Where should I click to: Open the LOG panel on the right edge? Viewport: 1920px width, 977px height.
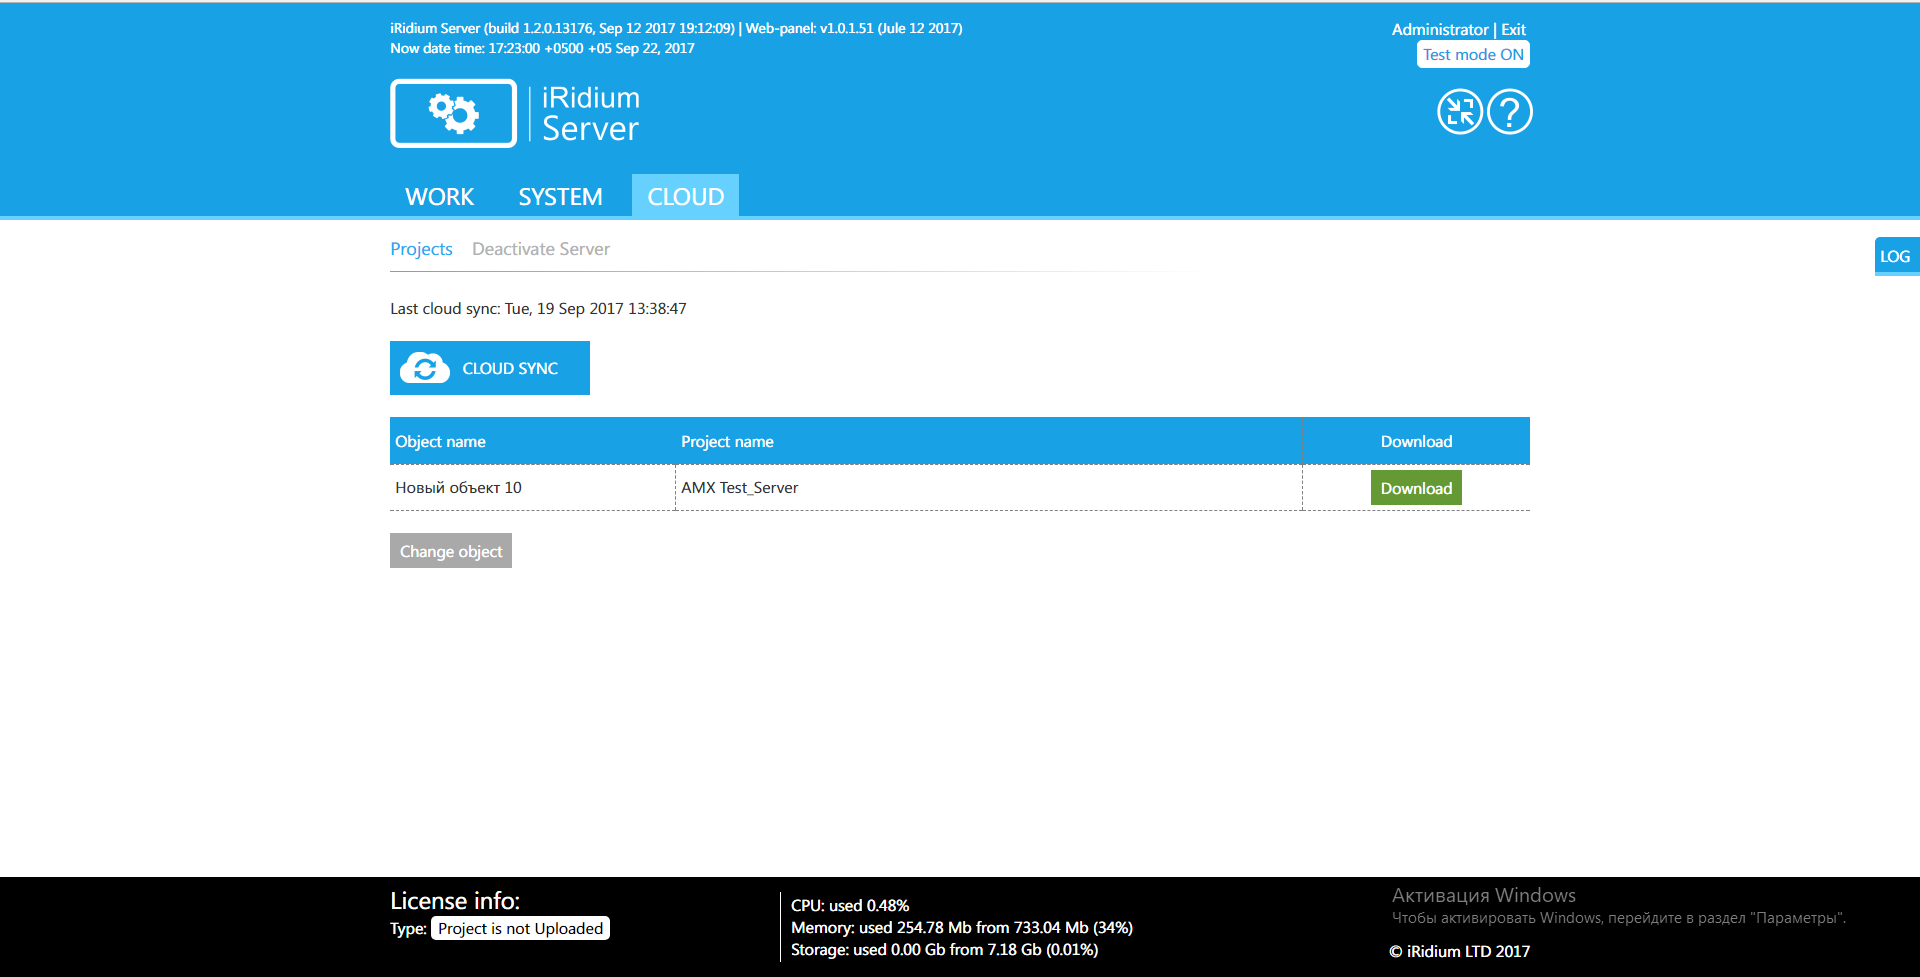click(x=1897, y=256)
